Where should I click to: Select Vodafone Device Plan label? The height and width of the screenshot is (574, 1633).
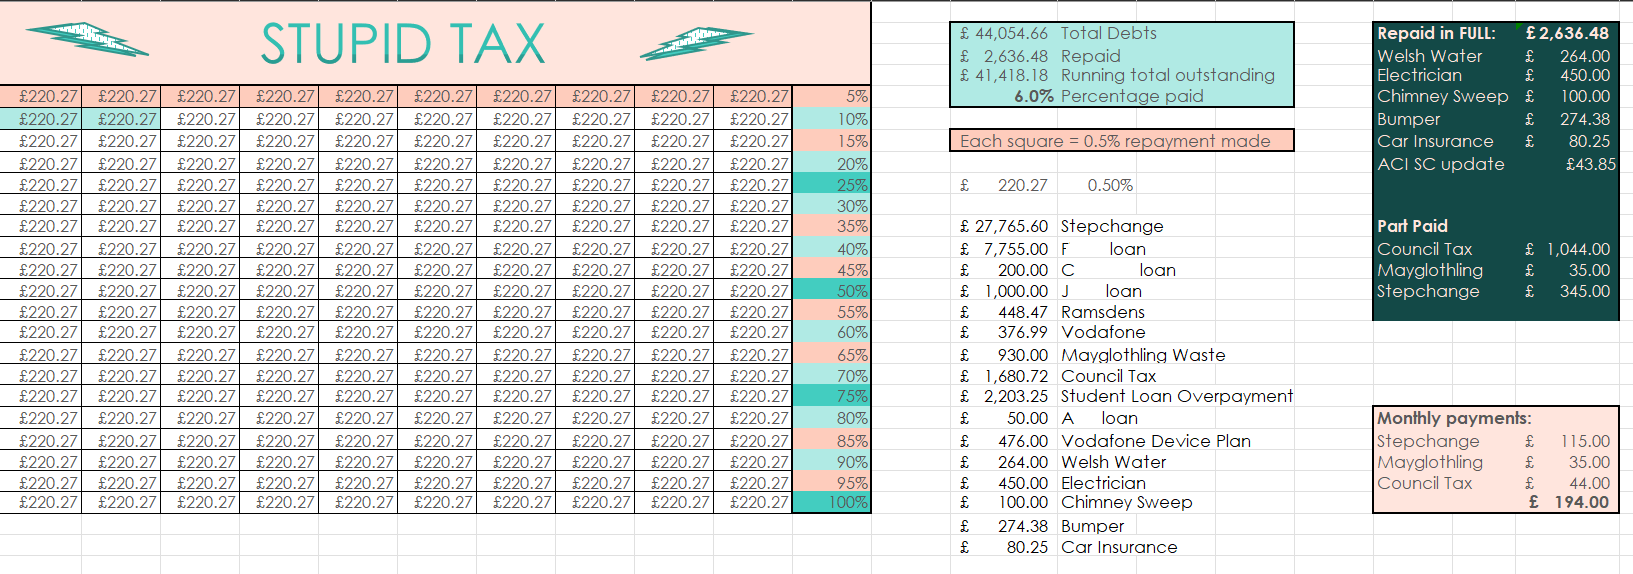click(x=1156, y=441)
